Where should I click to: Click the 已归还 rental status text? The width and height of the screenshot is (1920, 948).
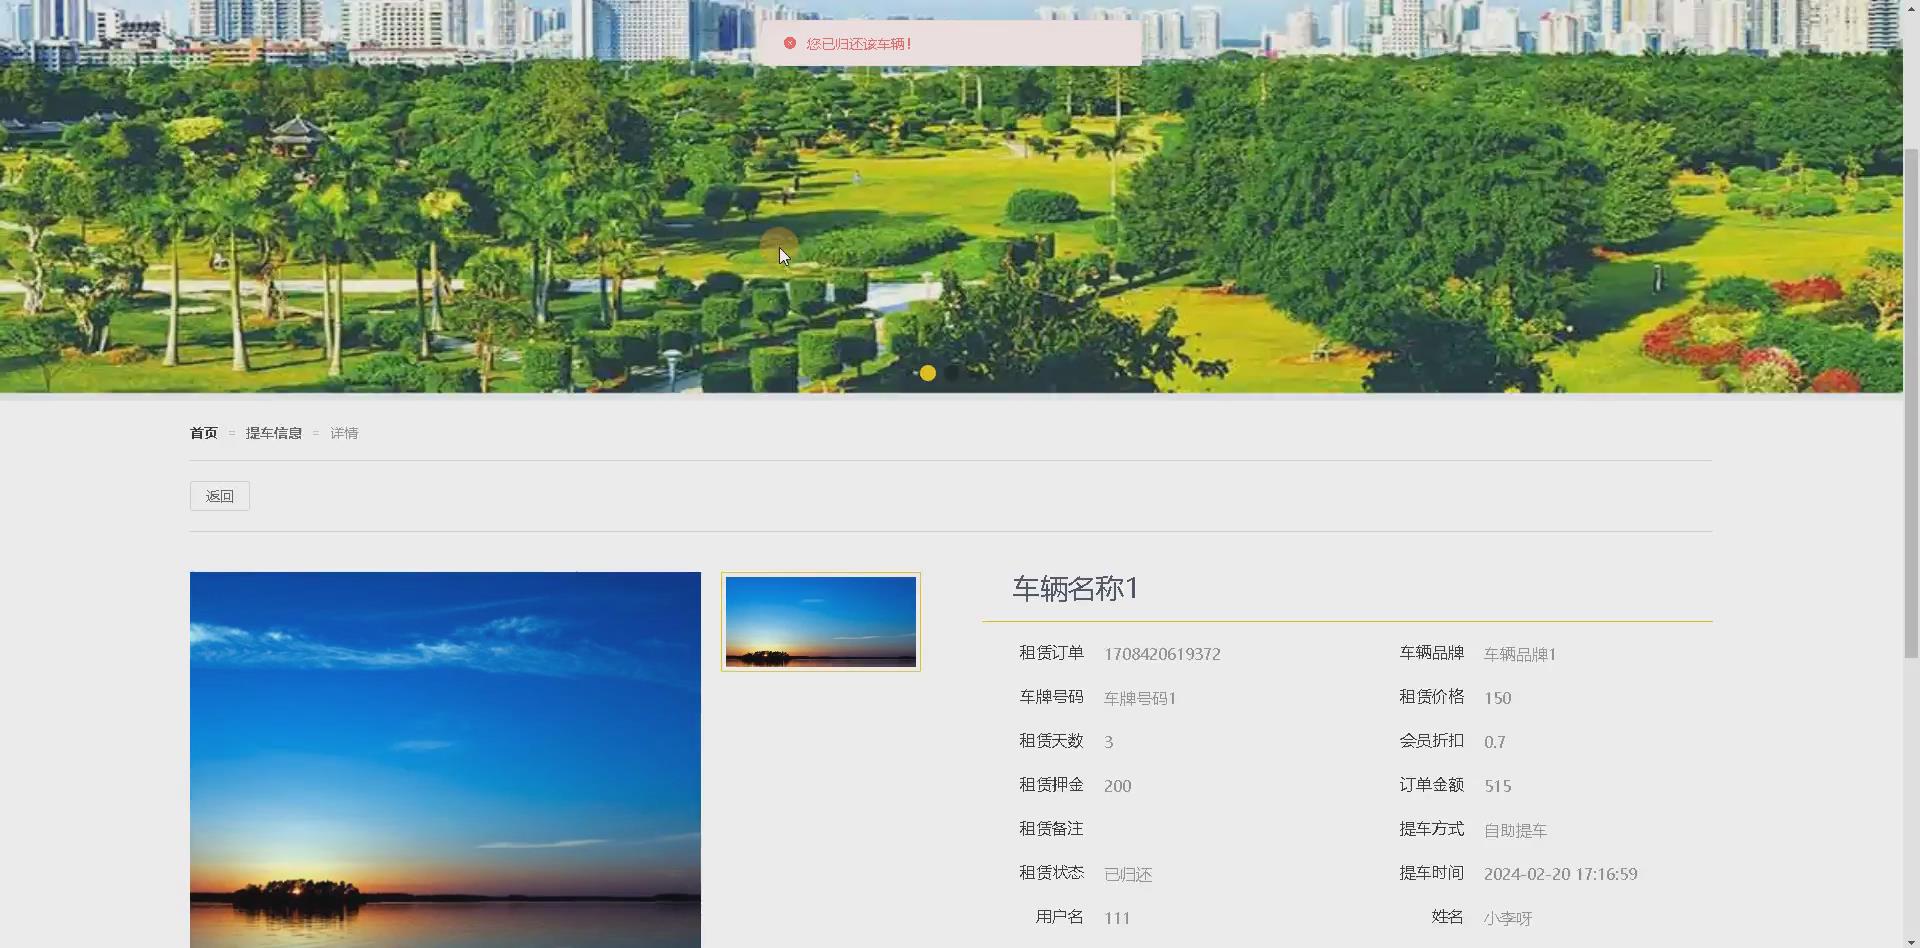click(1127, 873)
